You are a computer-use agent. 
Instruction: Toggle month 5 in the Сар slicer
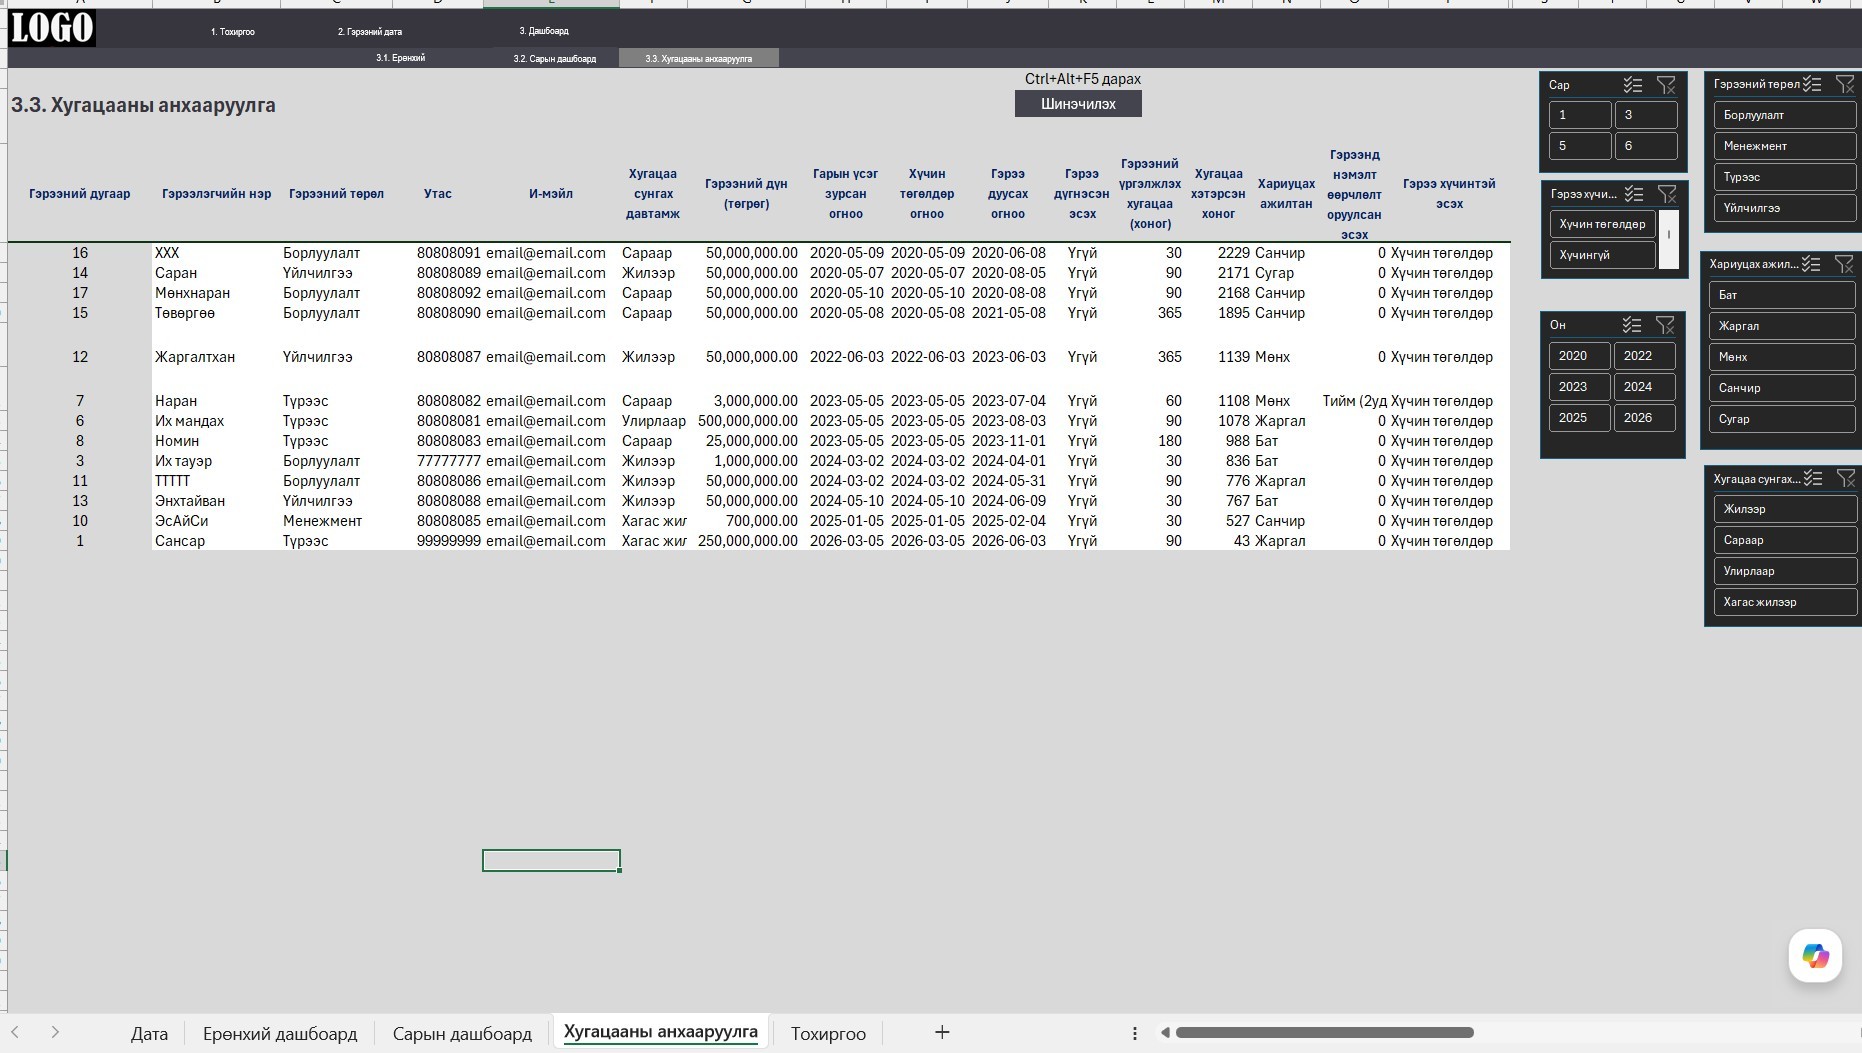click(x=1580, y=146)
